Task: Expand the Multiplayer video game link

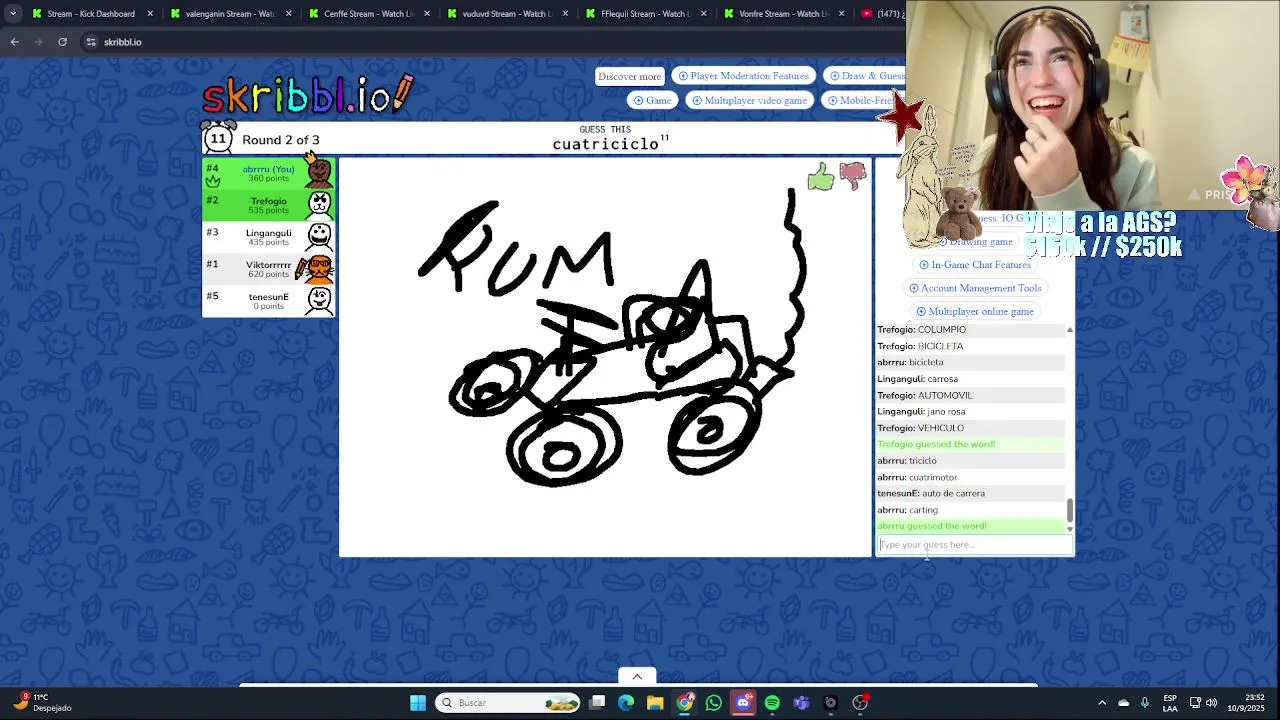Action: tap(749, 100)
